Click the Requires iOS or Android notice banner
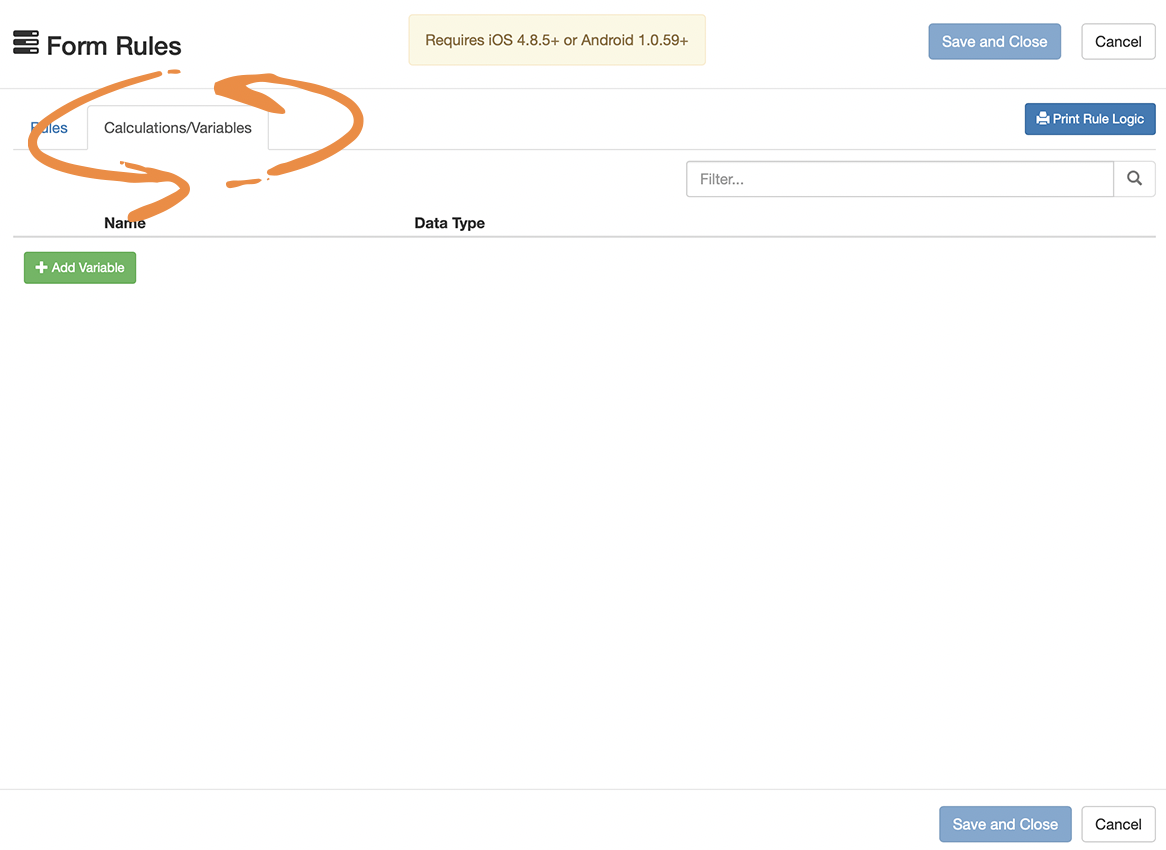Screen dimensions: 1166x850 pyautogui.click(x=556, y=40)
